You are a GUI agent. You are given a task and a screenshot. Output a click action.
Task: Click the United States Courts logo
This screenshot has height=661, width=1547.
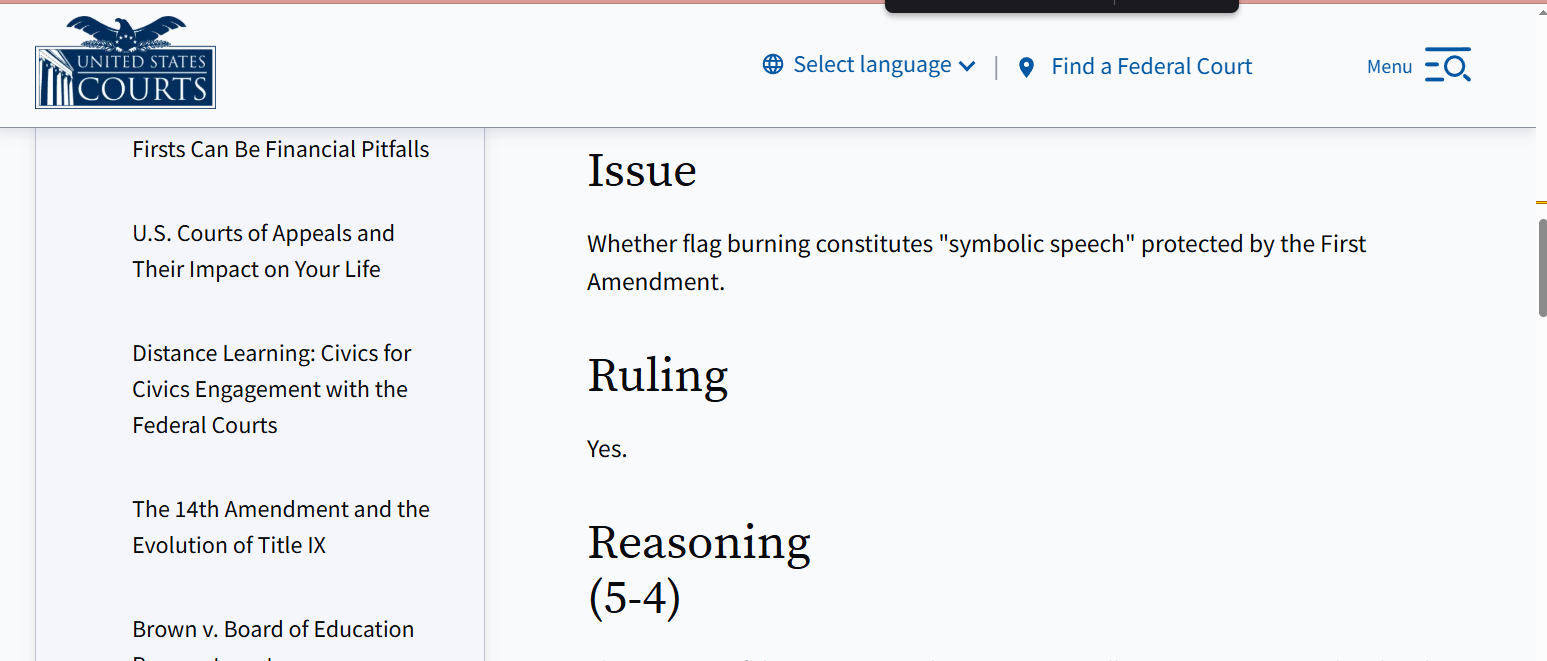coord(125,62)
